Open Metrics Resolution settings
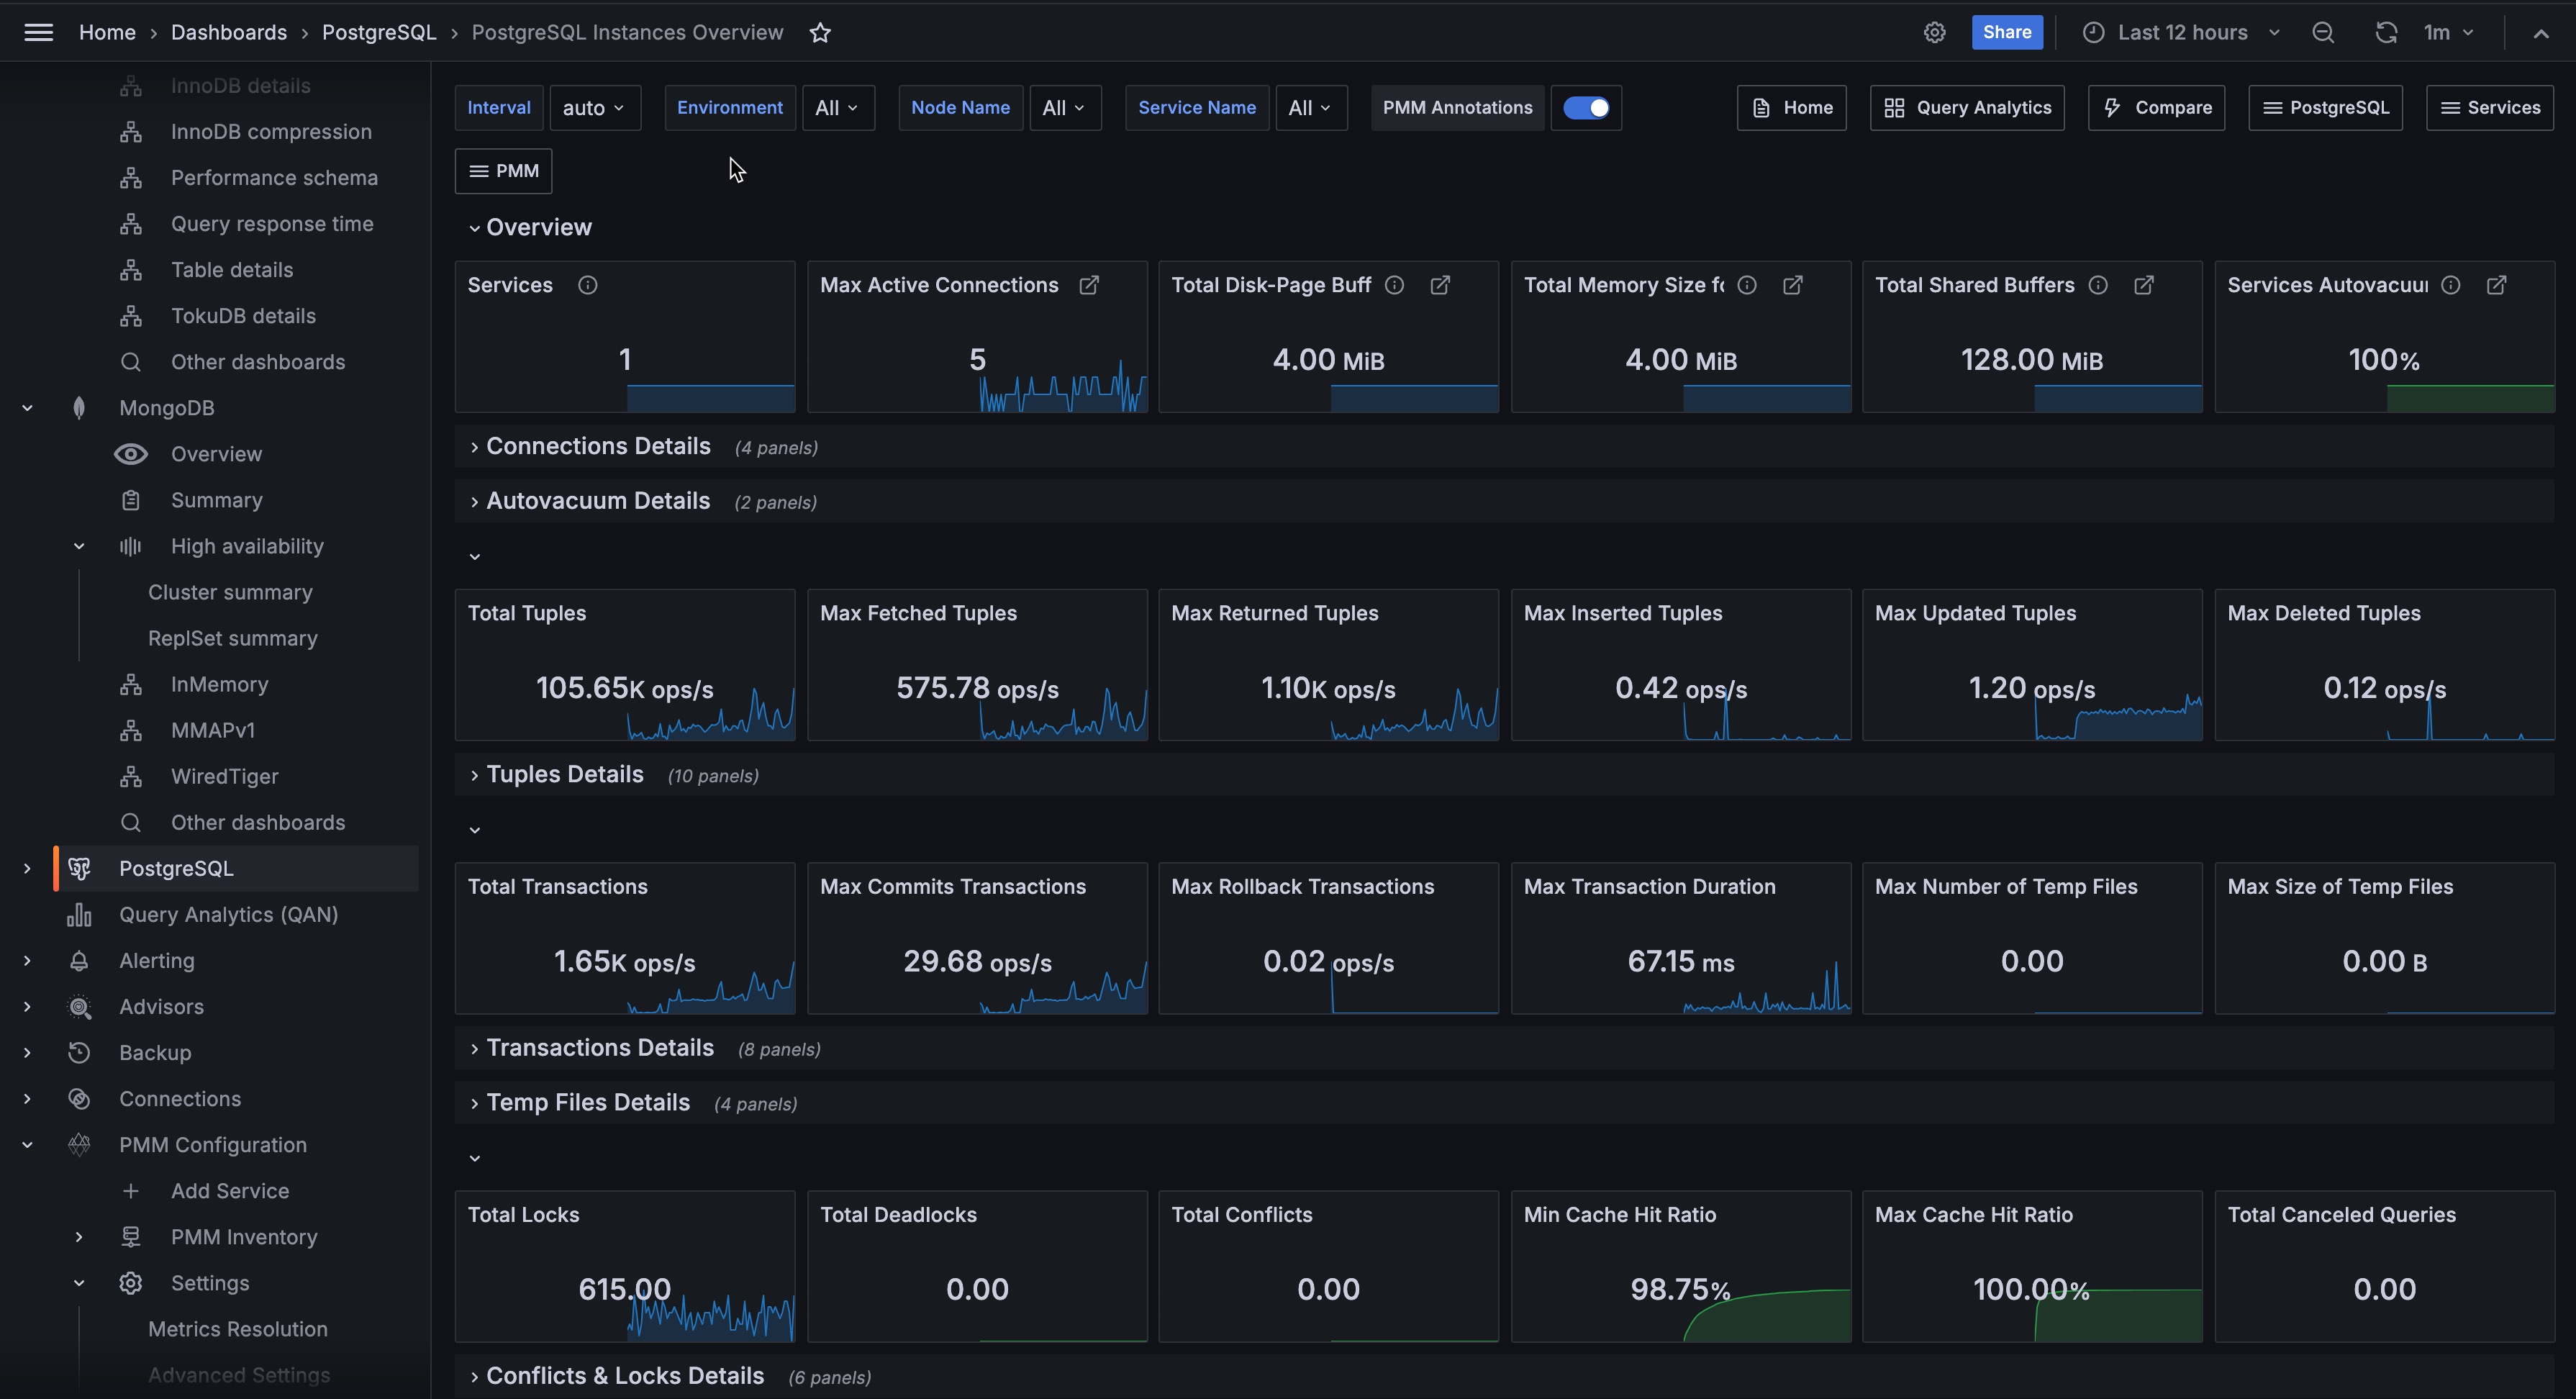Viewport: 2576px width, 1399px height. 238,1329
